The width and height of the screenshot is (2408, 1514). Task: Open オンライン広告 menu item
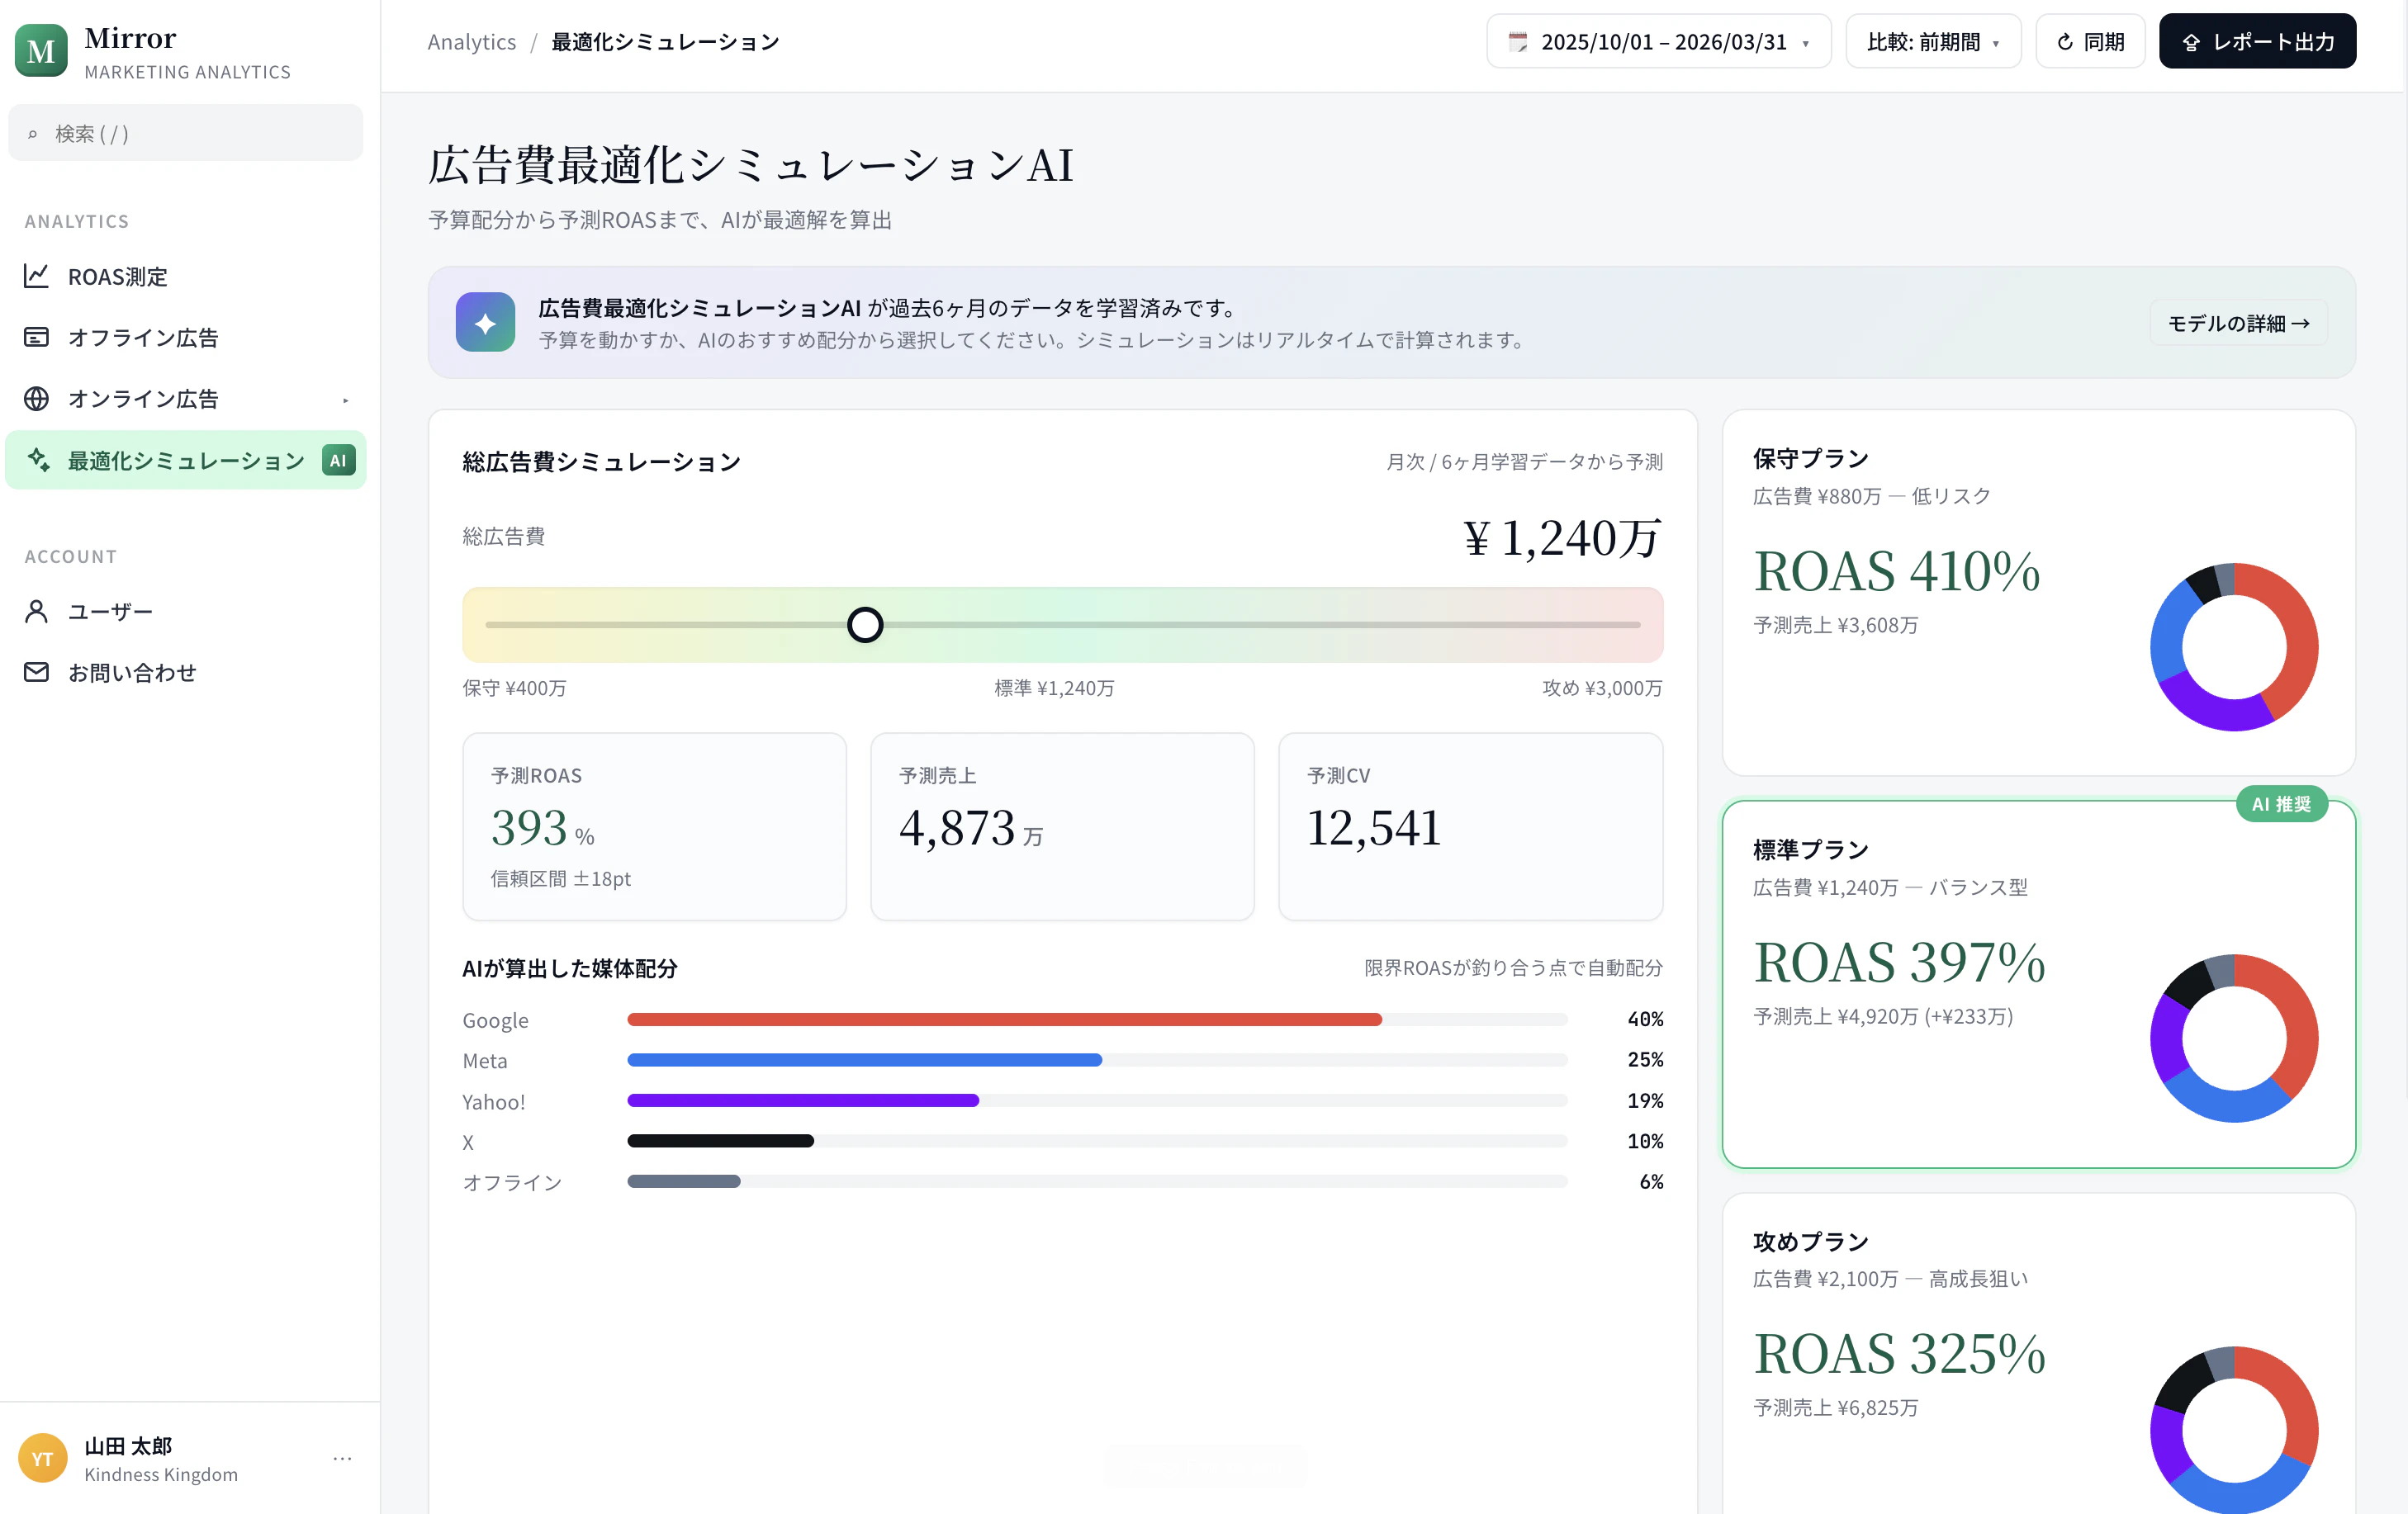click(186, 399)
